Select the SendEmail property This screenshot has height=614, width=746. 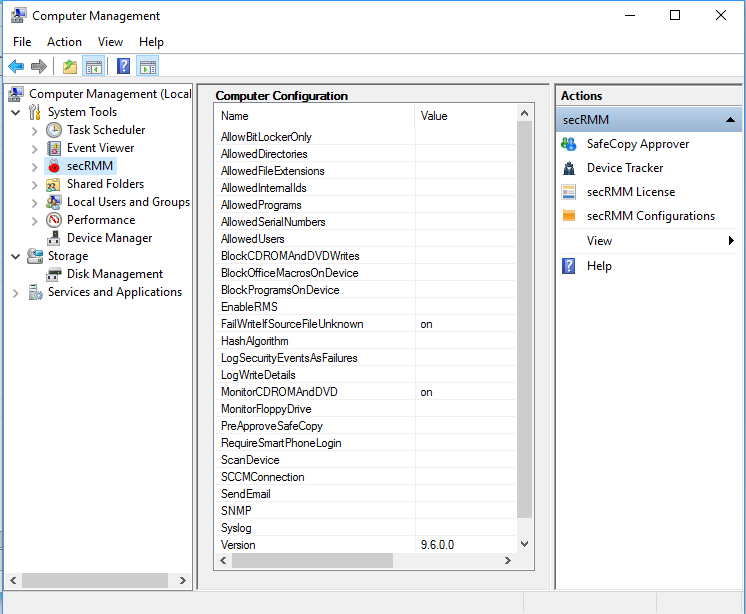click(x=245, y=494)
